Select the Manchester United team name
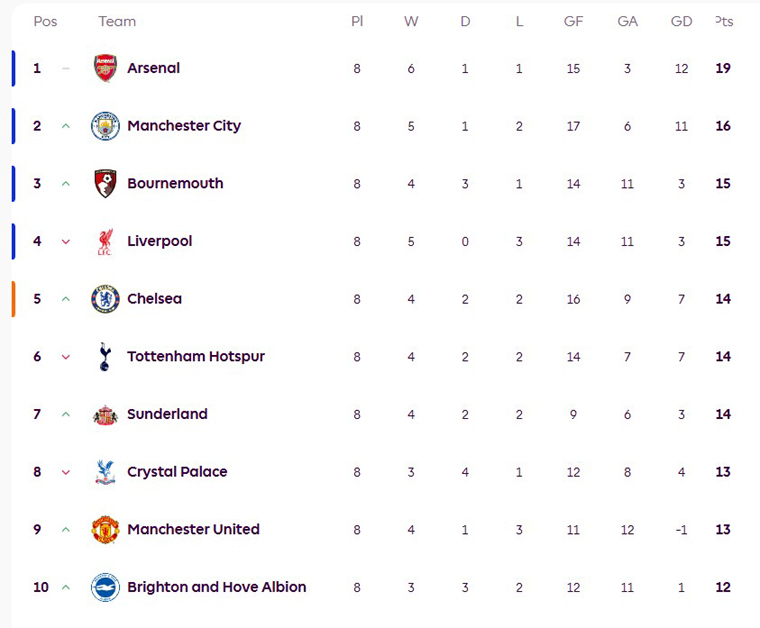 (x=193, y=529)
